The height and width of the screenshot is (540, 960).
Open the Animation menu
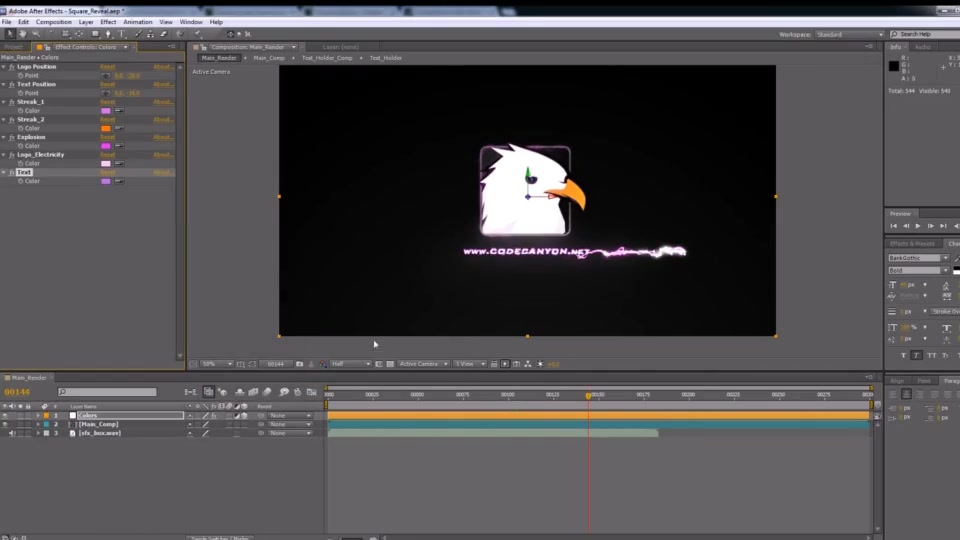[137, 22]
